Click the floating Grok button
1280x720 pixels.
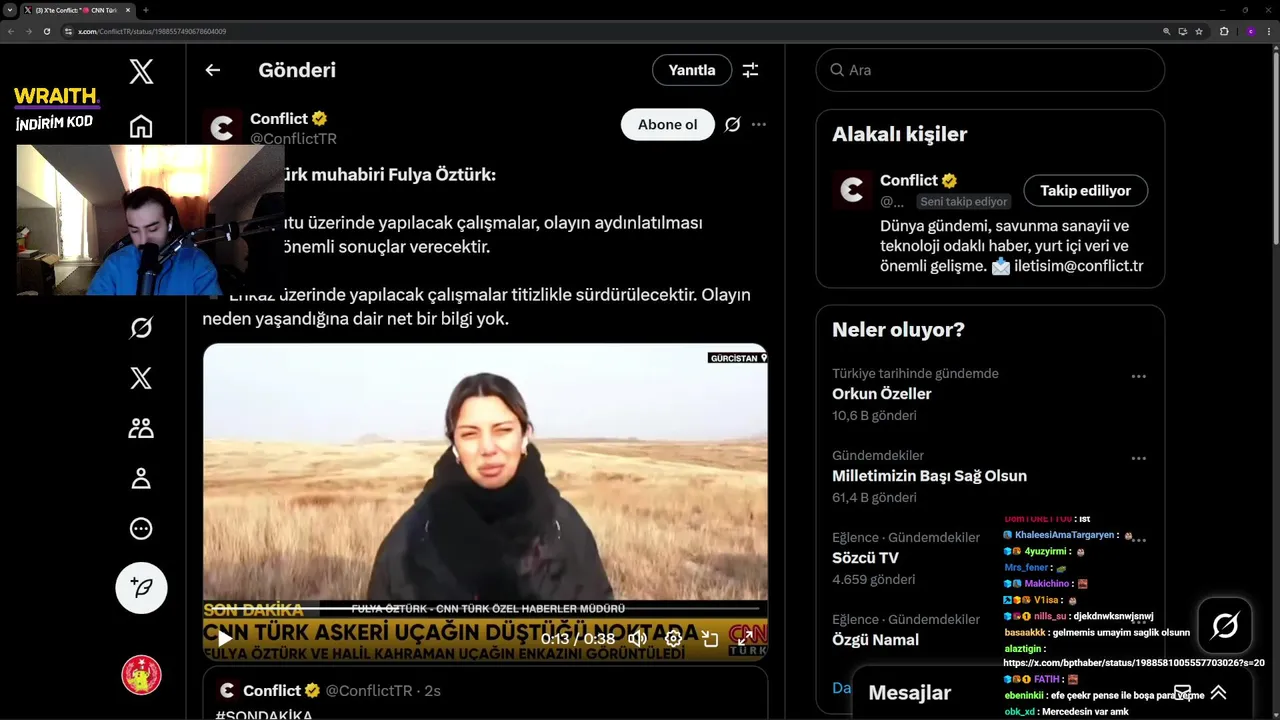1225,626
